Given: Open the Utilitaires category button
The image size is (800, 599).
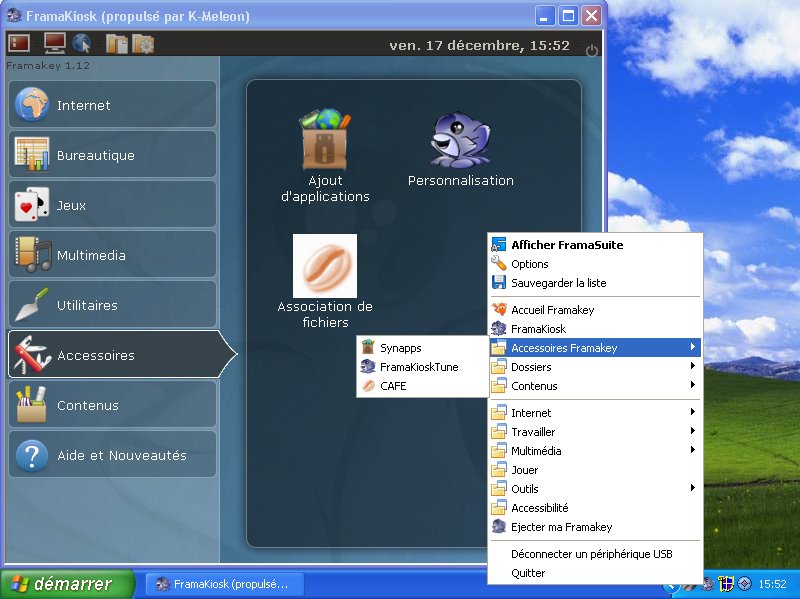Looking at the screenshot, I should point(112,304).
